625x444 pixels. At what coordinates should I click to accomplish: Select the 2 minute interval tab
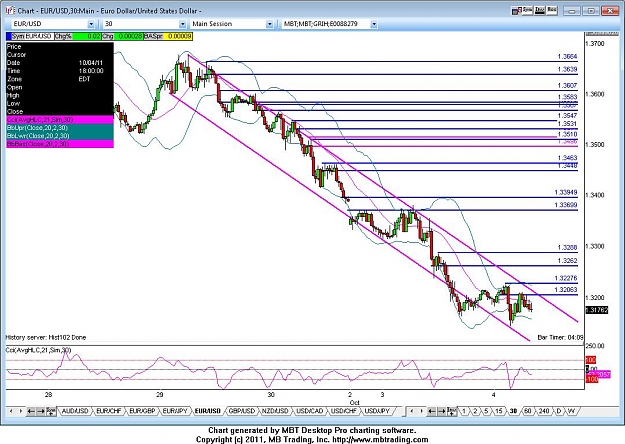(x=475, y=411)
